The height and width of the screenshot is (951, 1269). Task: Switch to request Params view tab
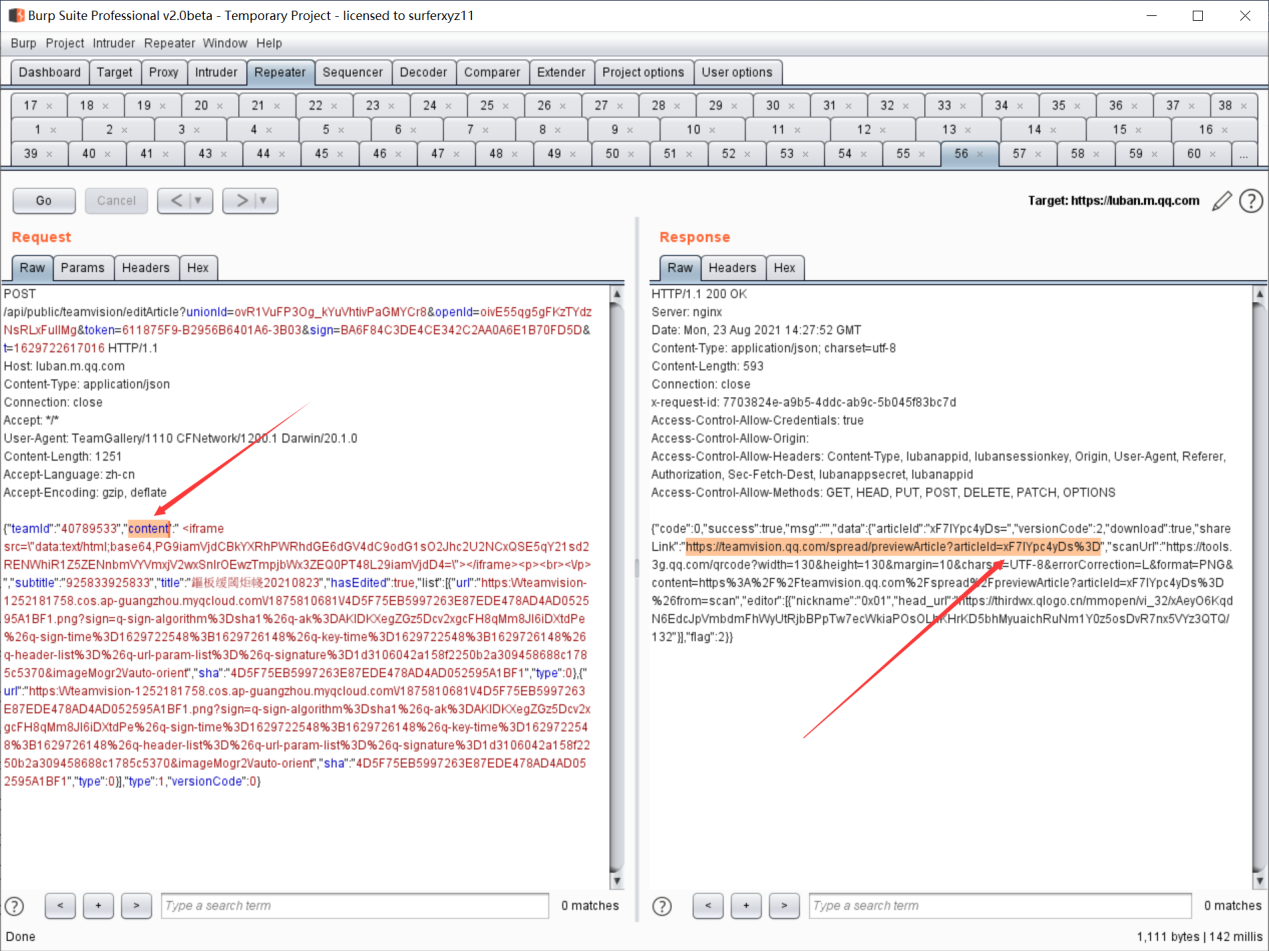point(83,268)
